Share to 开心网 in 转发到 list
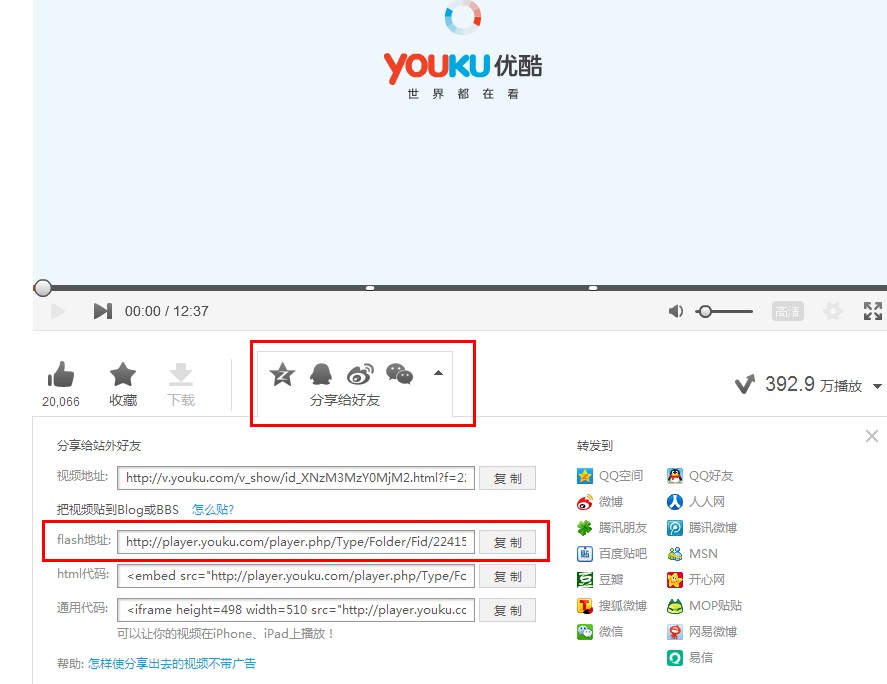This screenshot has width=887, height=684. pyautogui.click(x=696, y=579)
